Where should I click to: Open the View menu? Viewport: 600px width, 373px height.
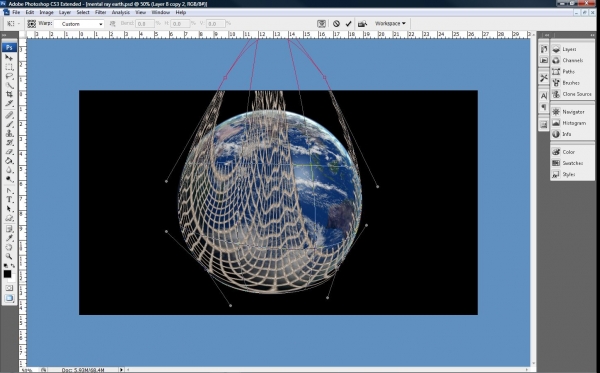(140, 12)
